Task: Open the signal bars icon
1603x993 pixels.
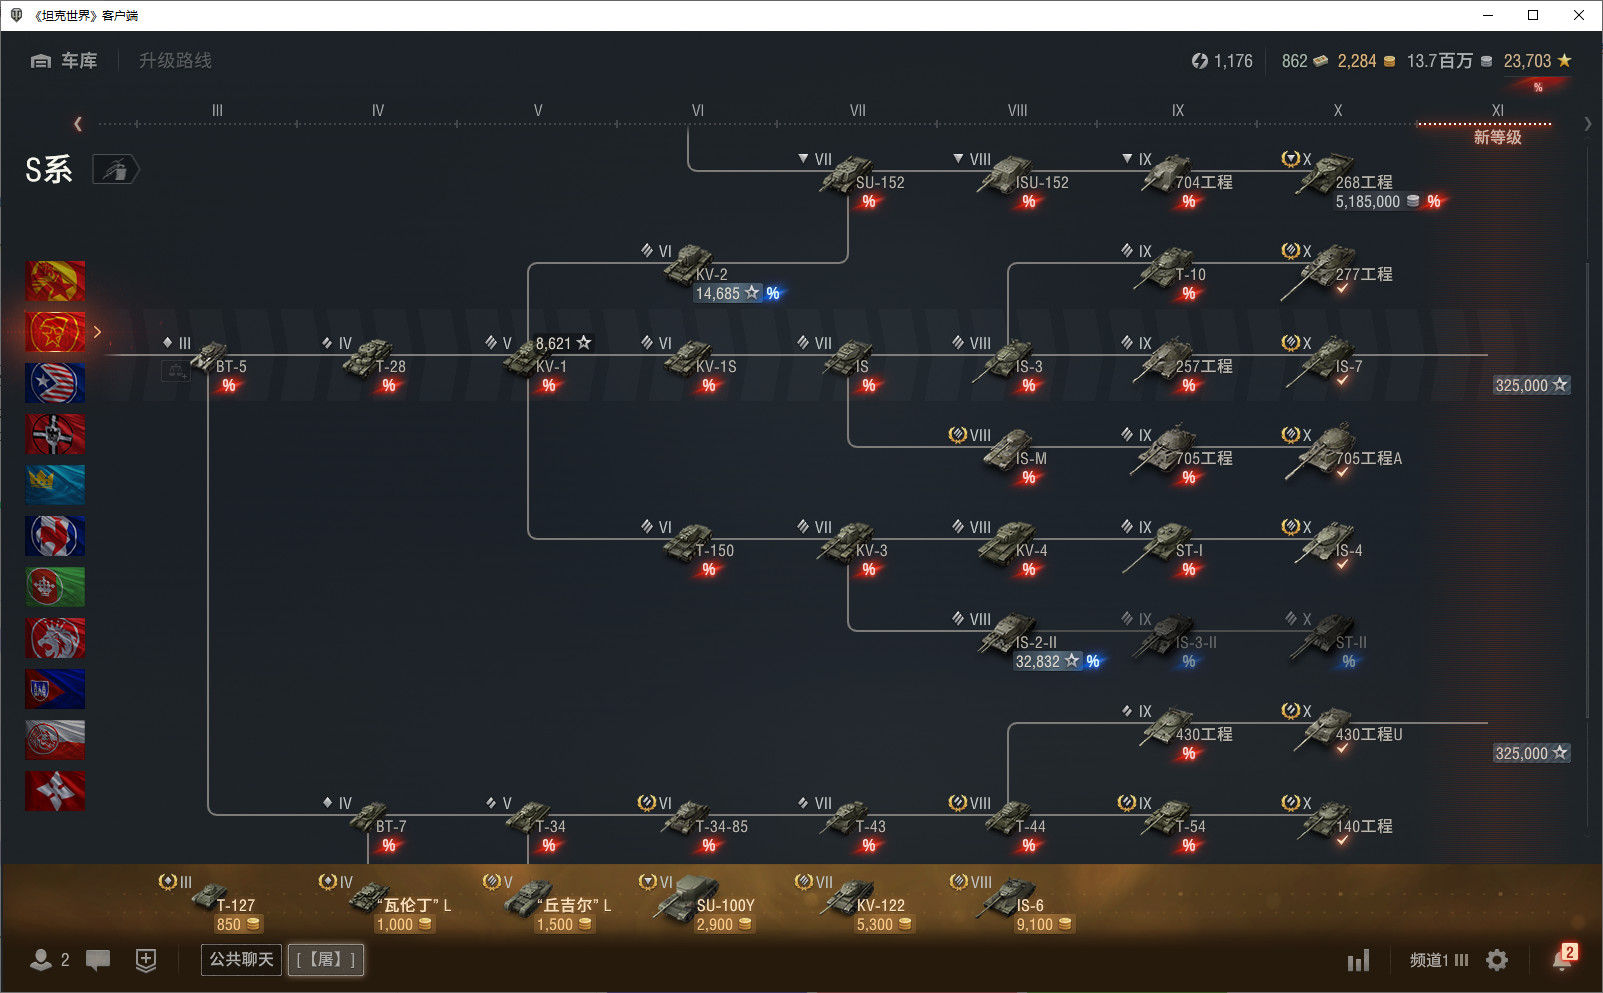Action: [x=1358, y=960]
